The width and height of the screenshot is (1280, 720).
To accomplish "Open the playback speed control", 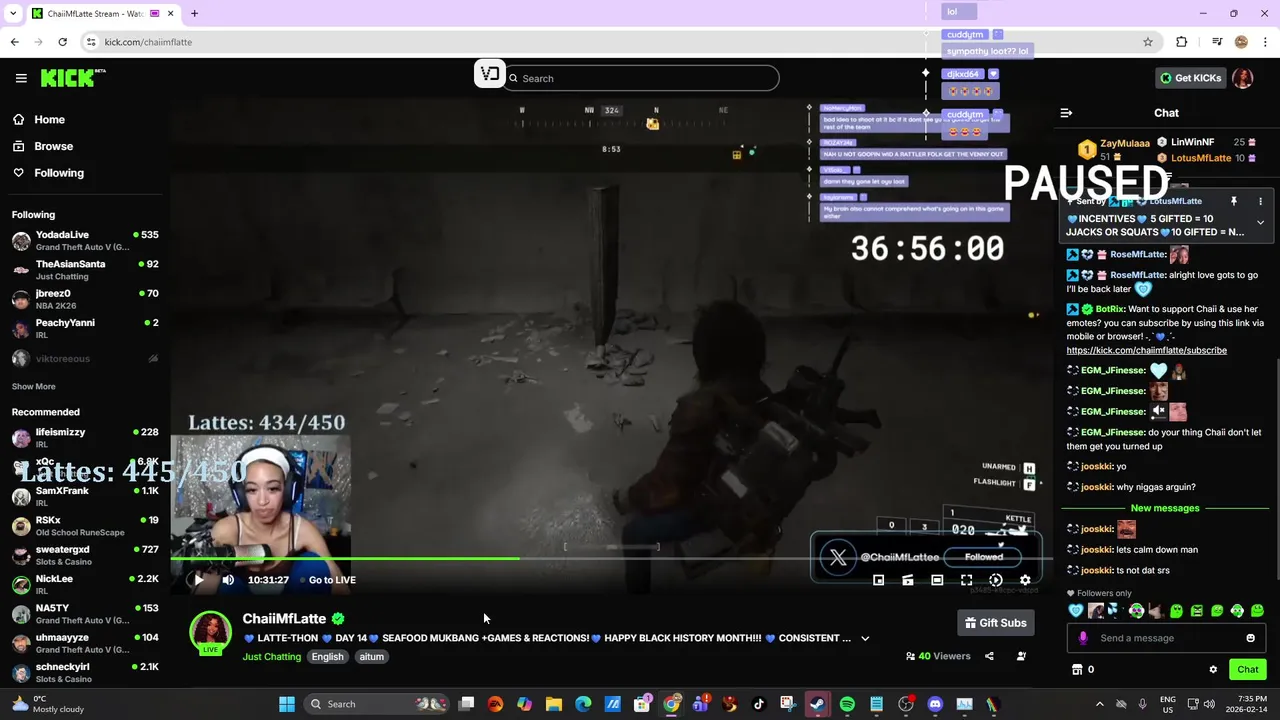I will [x=996, y=580].
